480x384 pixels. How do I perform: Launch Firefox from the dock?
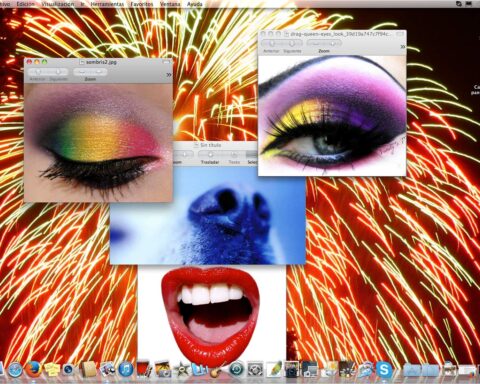click(33, 369)
